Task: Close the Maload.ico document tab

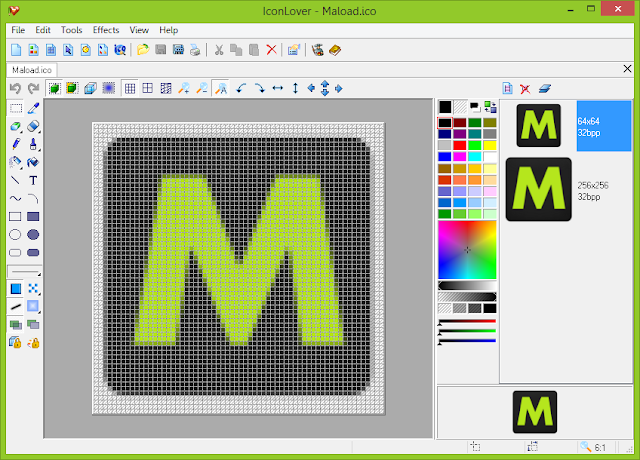Action: (x=627, y=69)
